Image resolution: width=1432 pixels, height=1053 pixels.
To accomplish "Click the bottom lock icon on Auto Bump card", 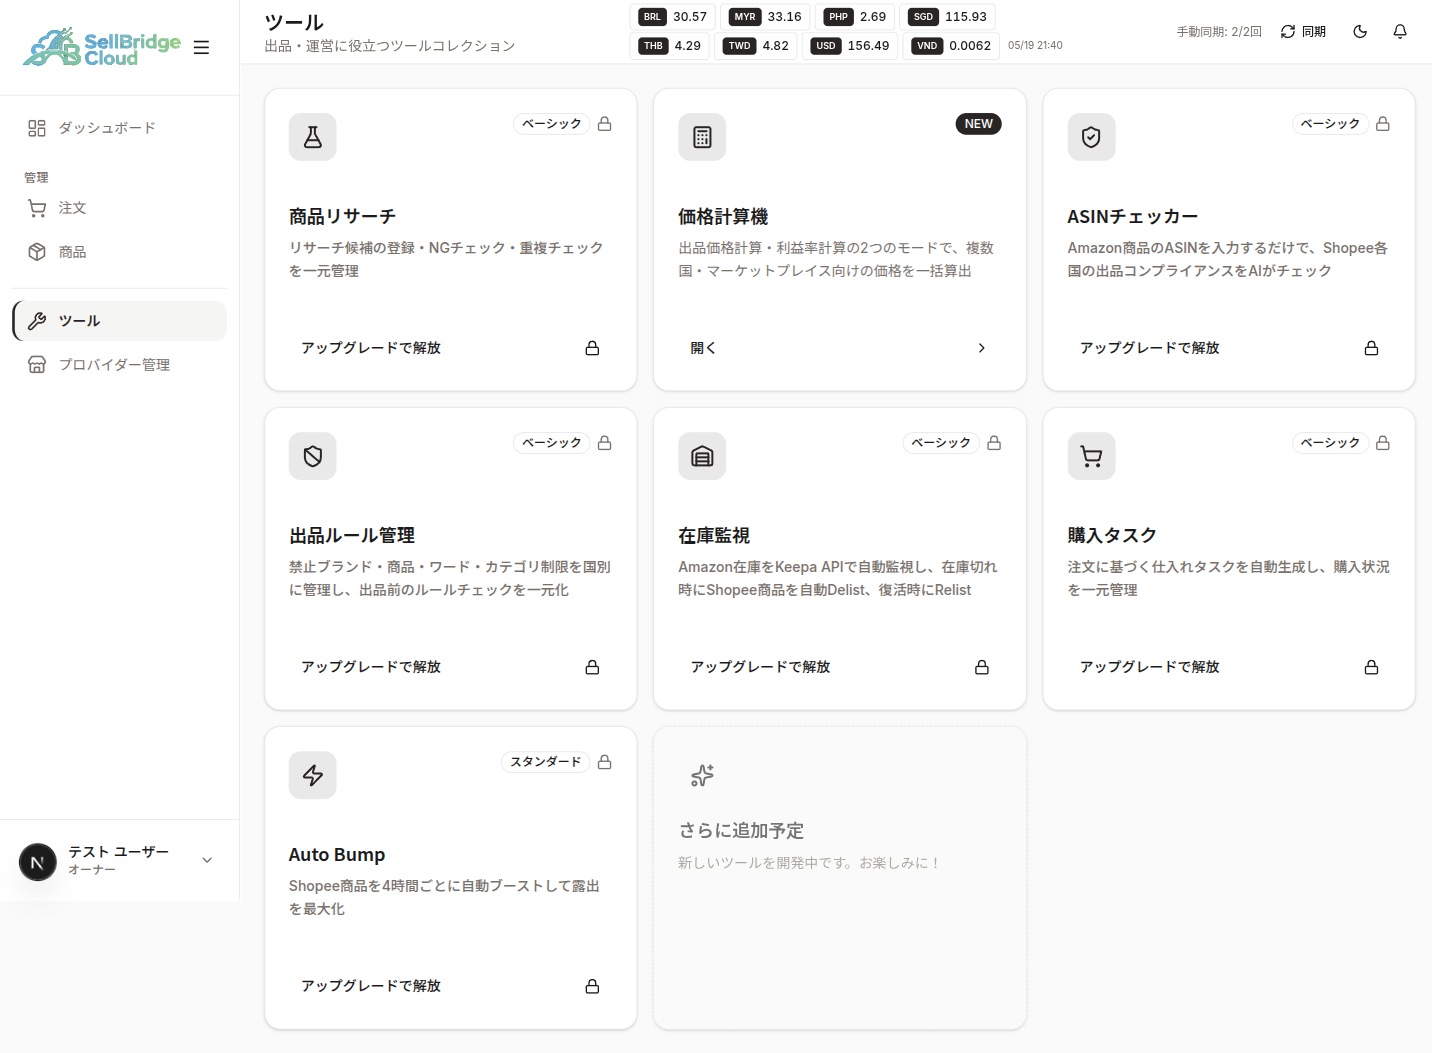I will click(x=593, y=986).
